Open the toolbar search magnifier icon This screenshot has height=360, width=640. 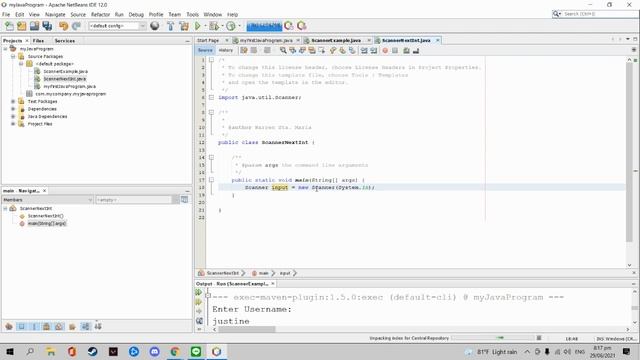pos(556,14)
